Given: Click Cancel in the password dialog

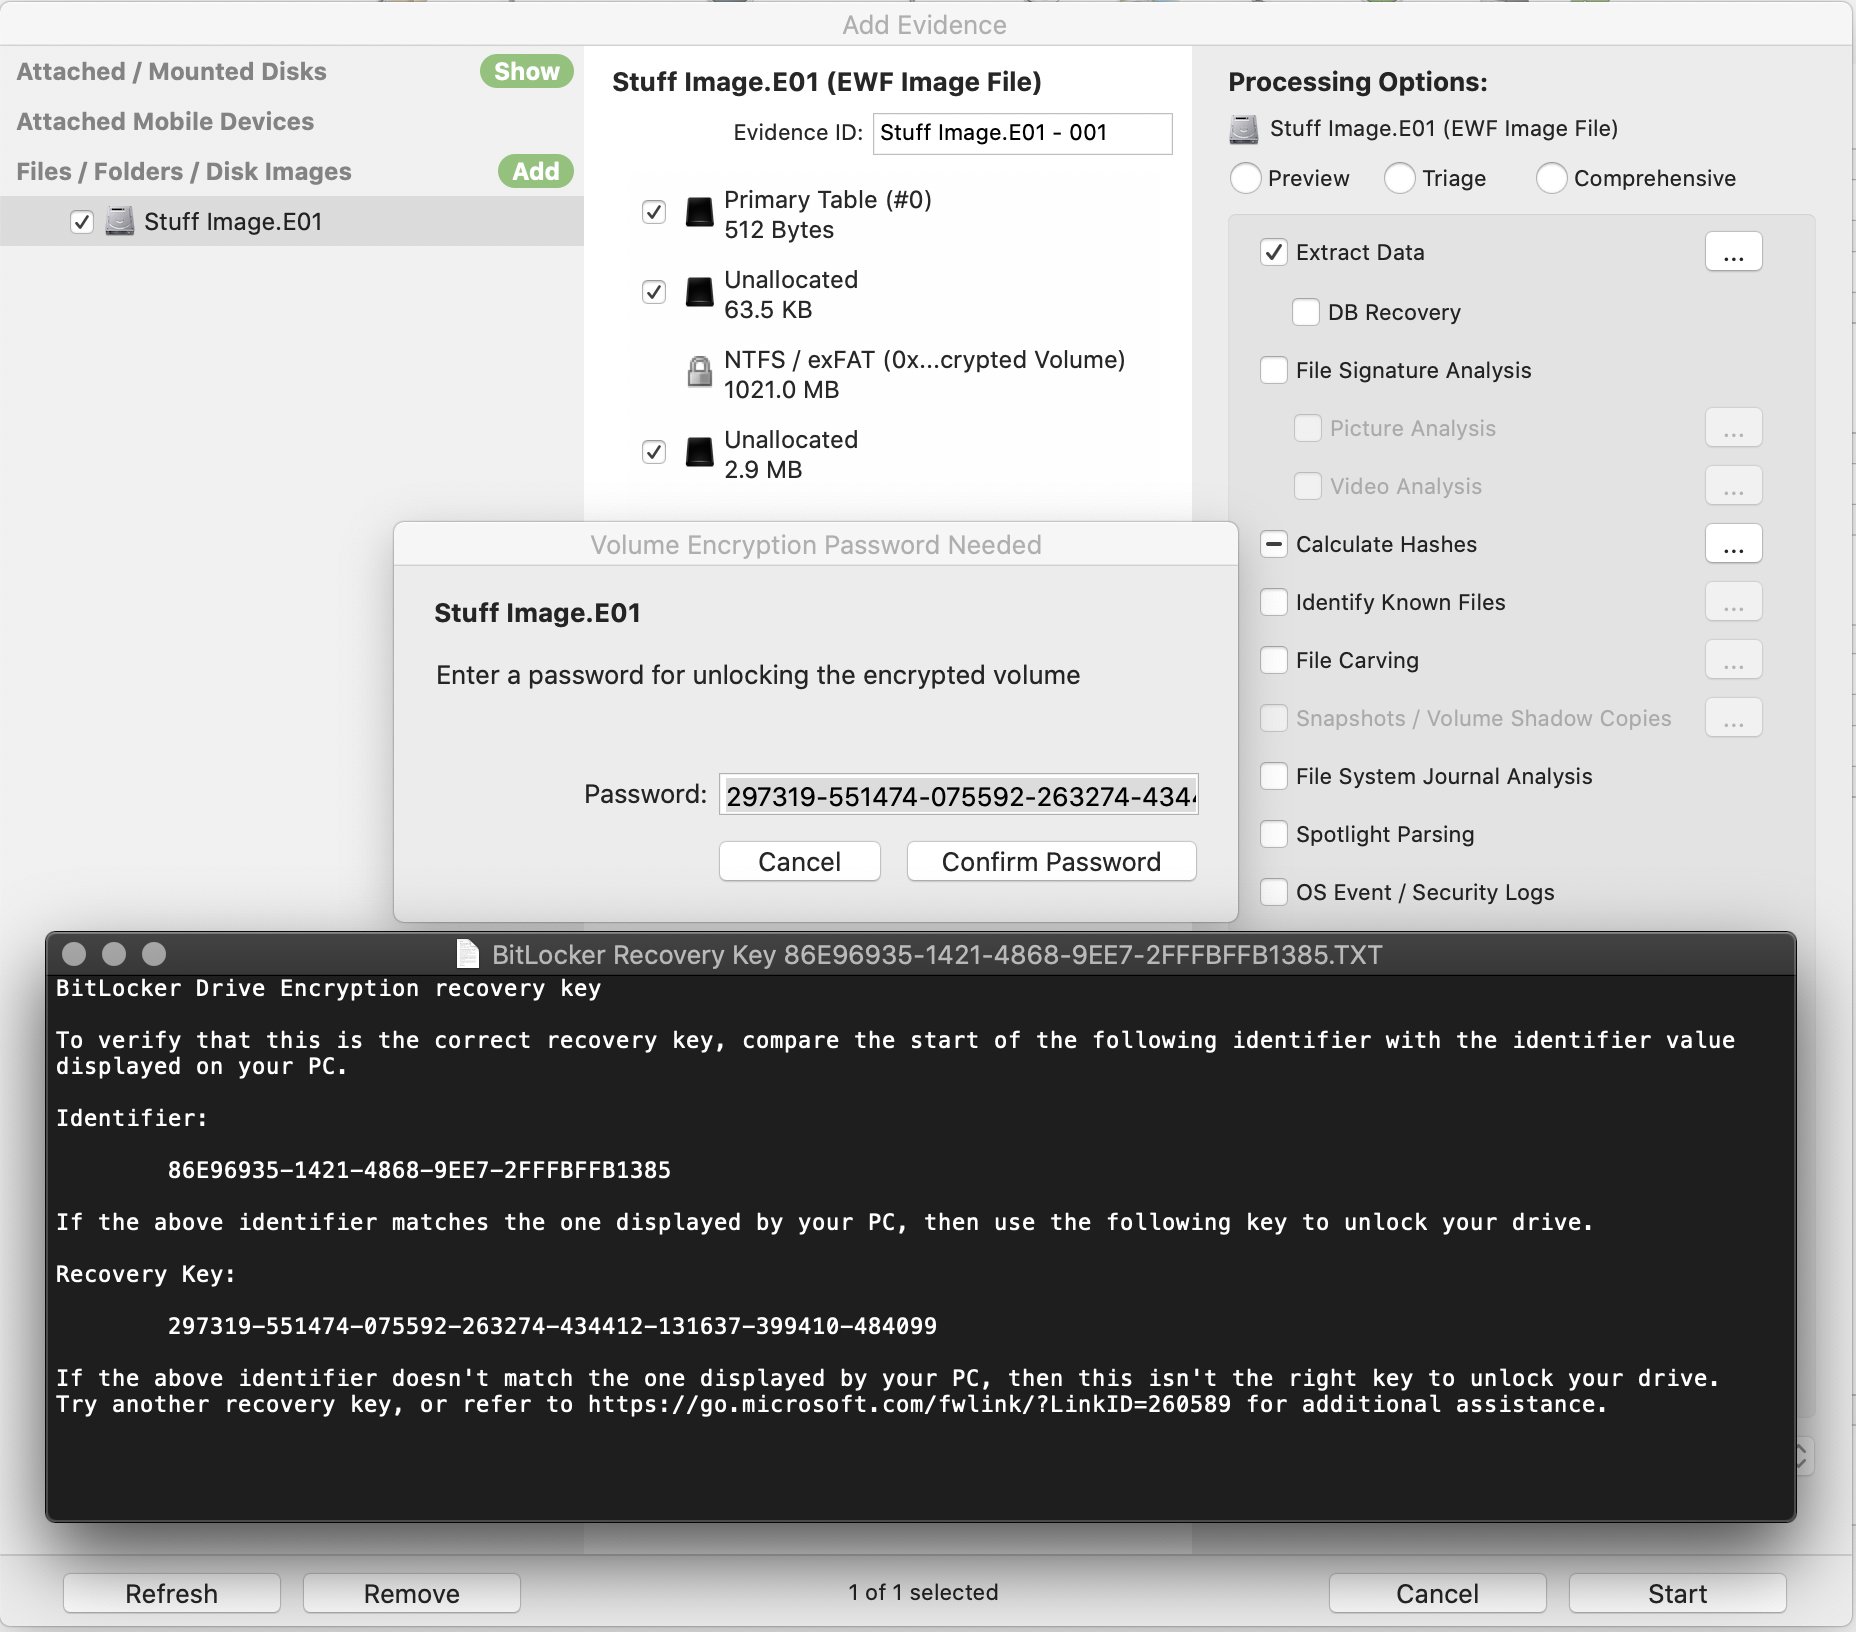Looking at the screenshot, I should pyautogui.click(x=800, y=861).
